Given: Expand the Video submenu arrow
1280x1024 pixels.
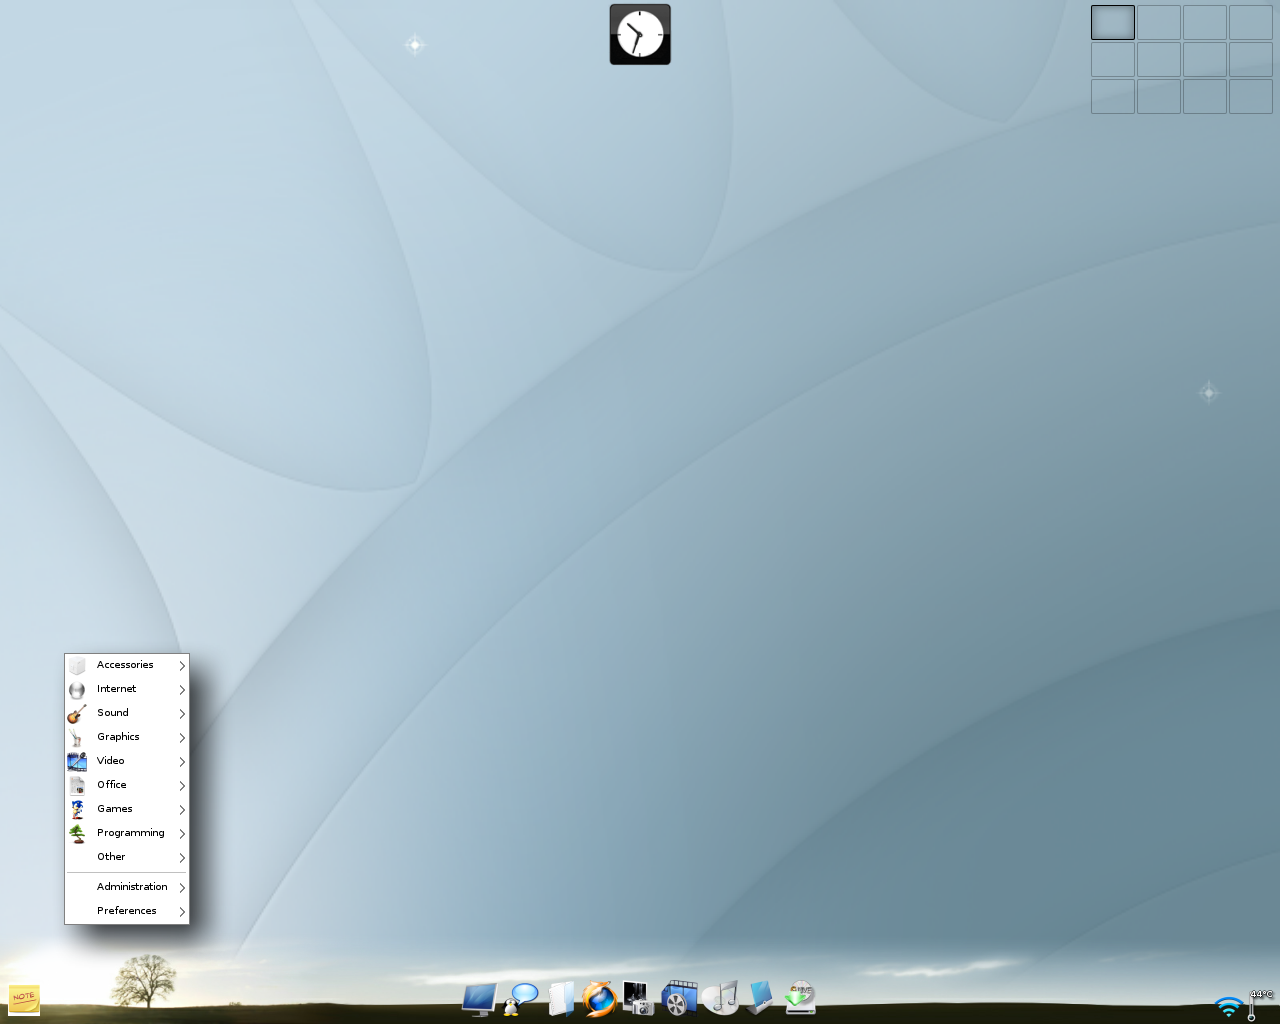Looking at the screenshot, I should coord(182,762).
